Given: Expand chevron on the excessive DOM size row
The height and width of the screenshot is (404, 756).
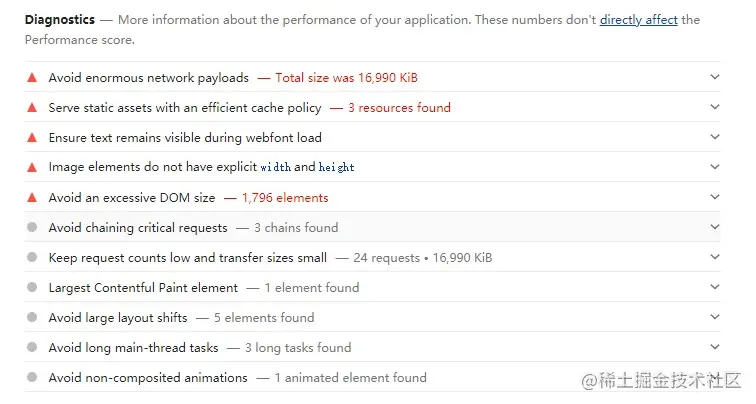Looking at the screenshot, I should 714,197.
